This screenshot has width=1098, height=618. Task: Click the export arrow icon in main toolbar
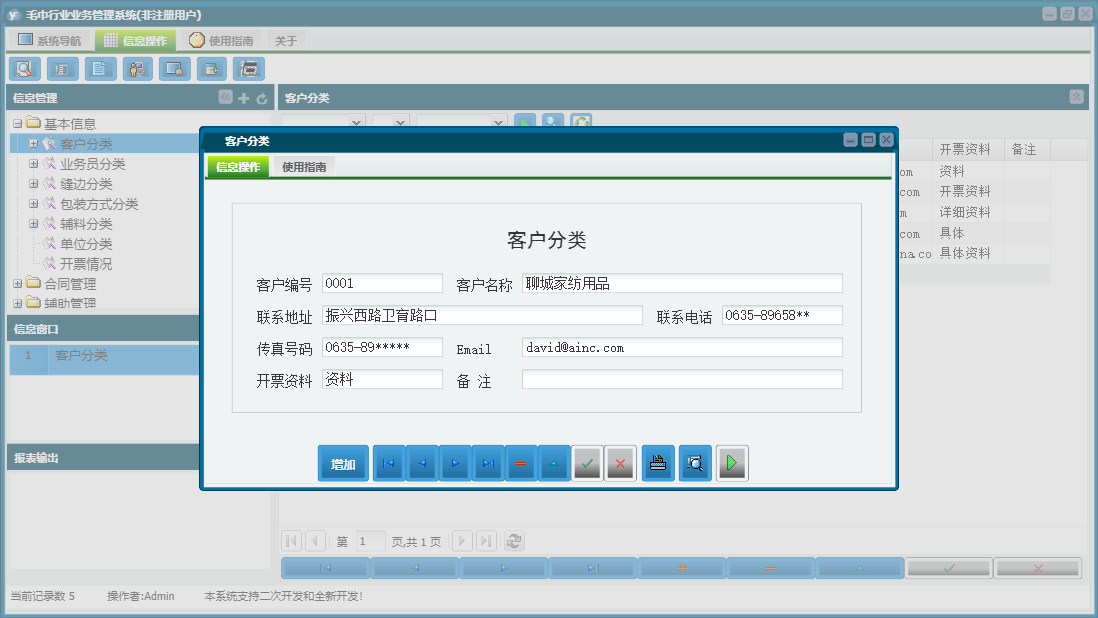(x=211, y=69)
